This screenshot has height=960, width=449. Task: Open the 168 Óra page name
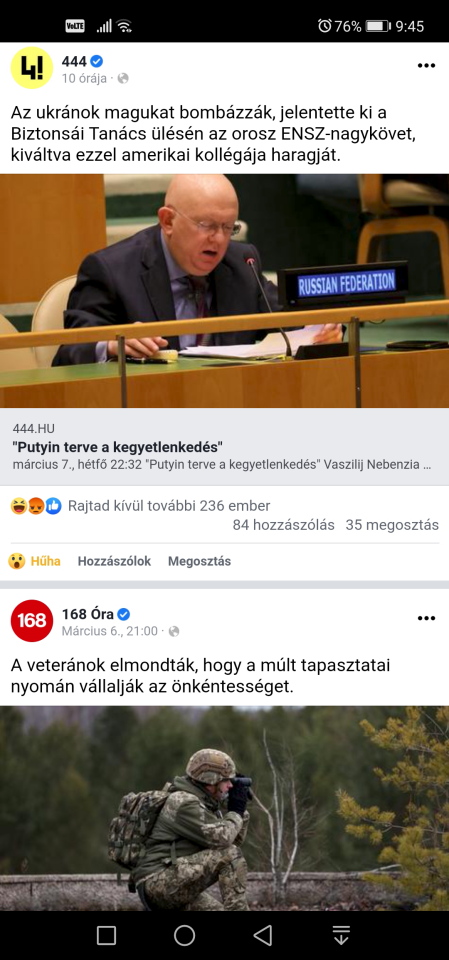[x=88, y=613]
